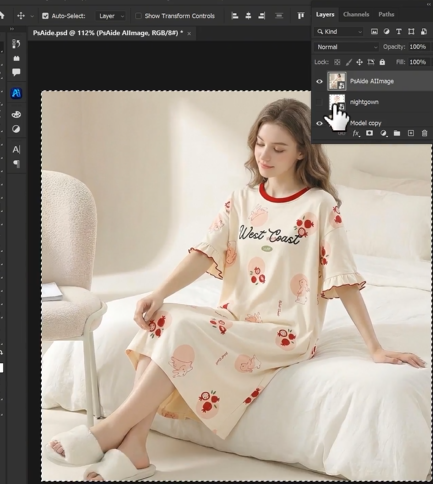Add a layer mask

click(x=369, y=133)
